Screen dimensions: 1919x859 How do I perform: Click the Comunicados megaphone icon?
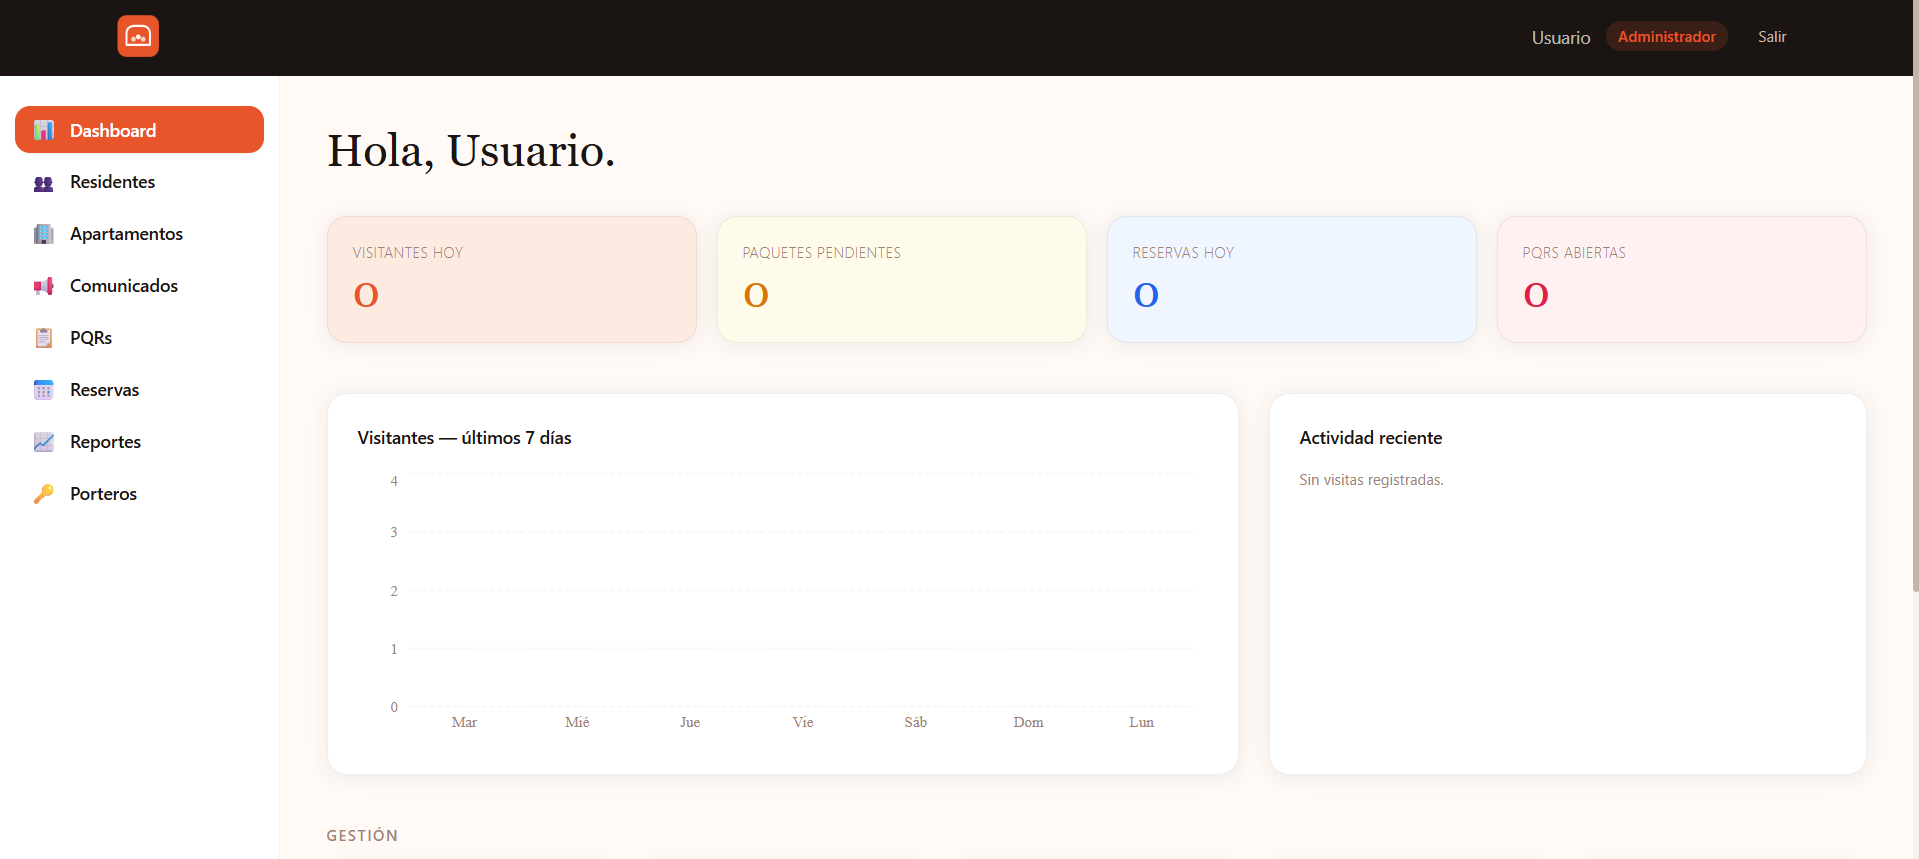tap(44, 286)
